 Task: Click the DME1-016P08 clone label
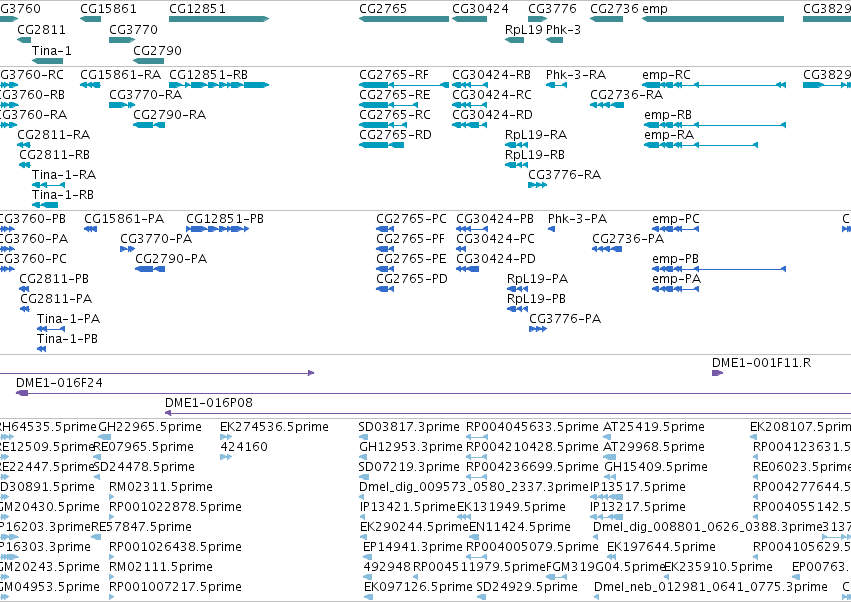point(208,403)
